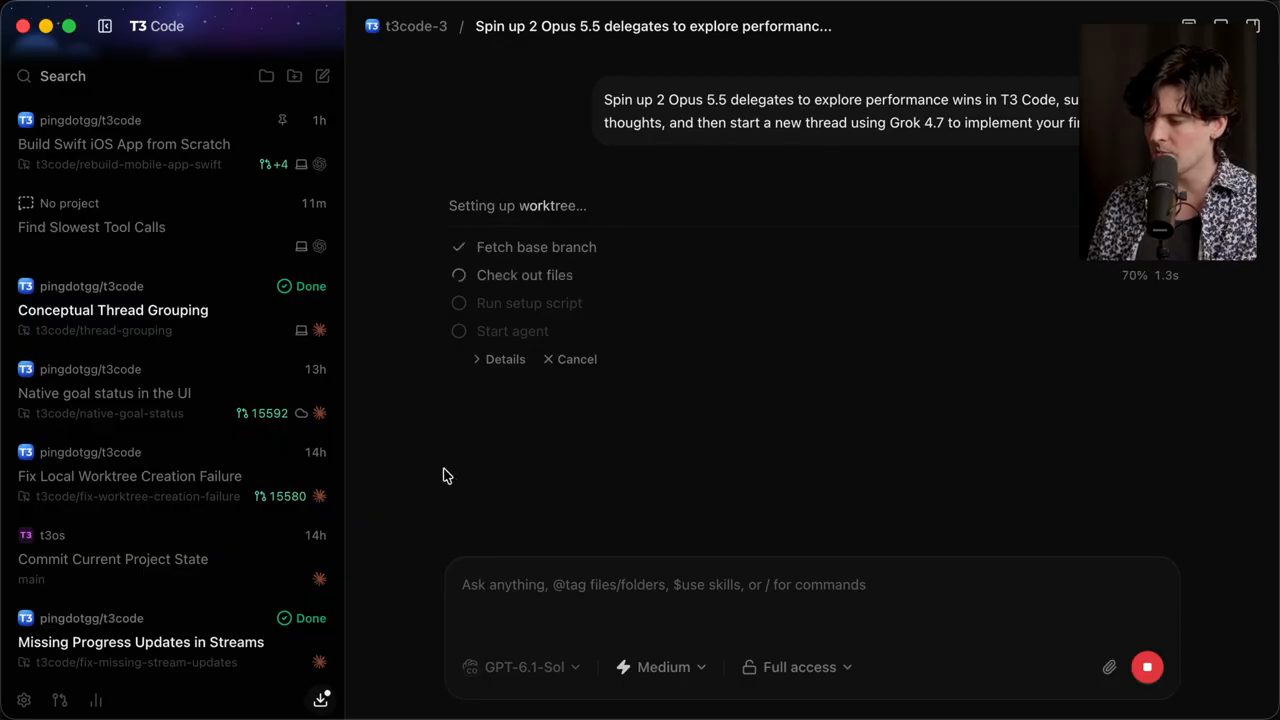Click the thread title in the header breadcrumb
Screen dimensions: 1280x720
[653, 26]
